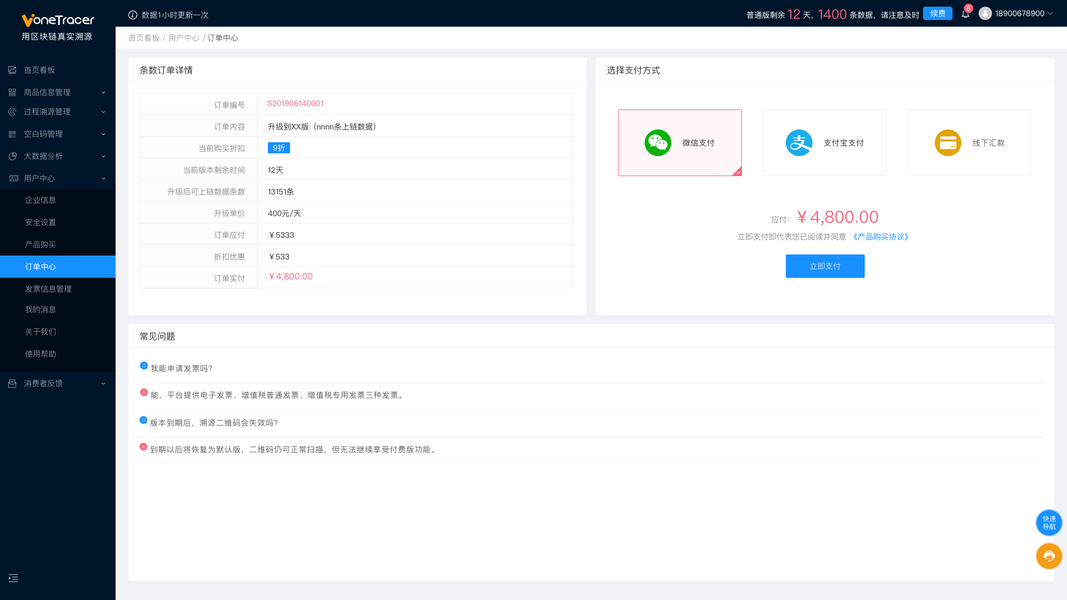Viewport: 1067px width, 600px height.
Task: Expand 消费者反馈 menu chevron
Action: [x=103, y=384]
